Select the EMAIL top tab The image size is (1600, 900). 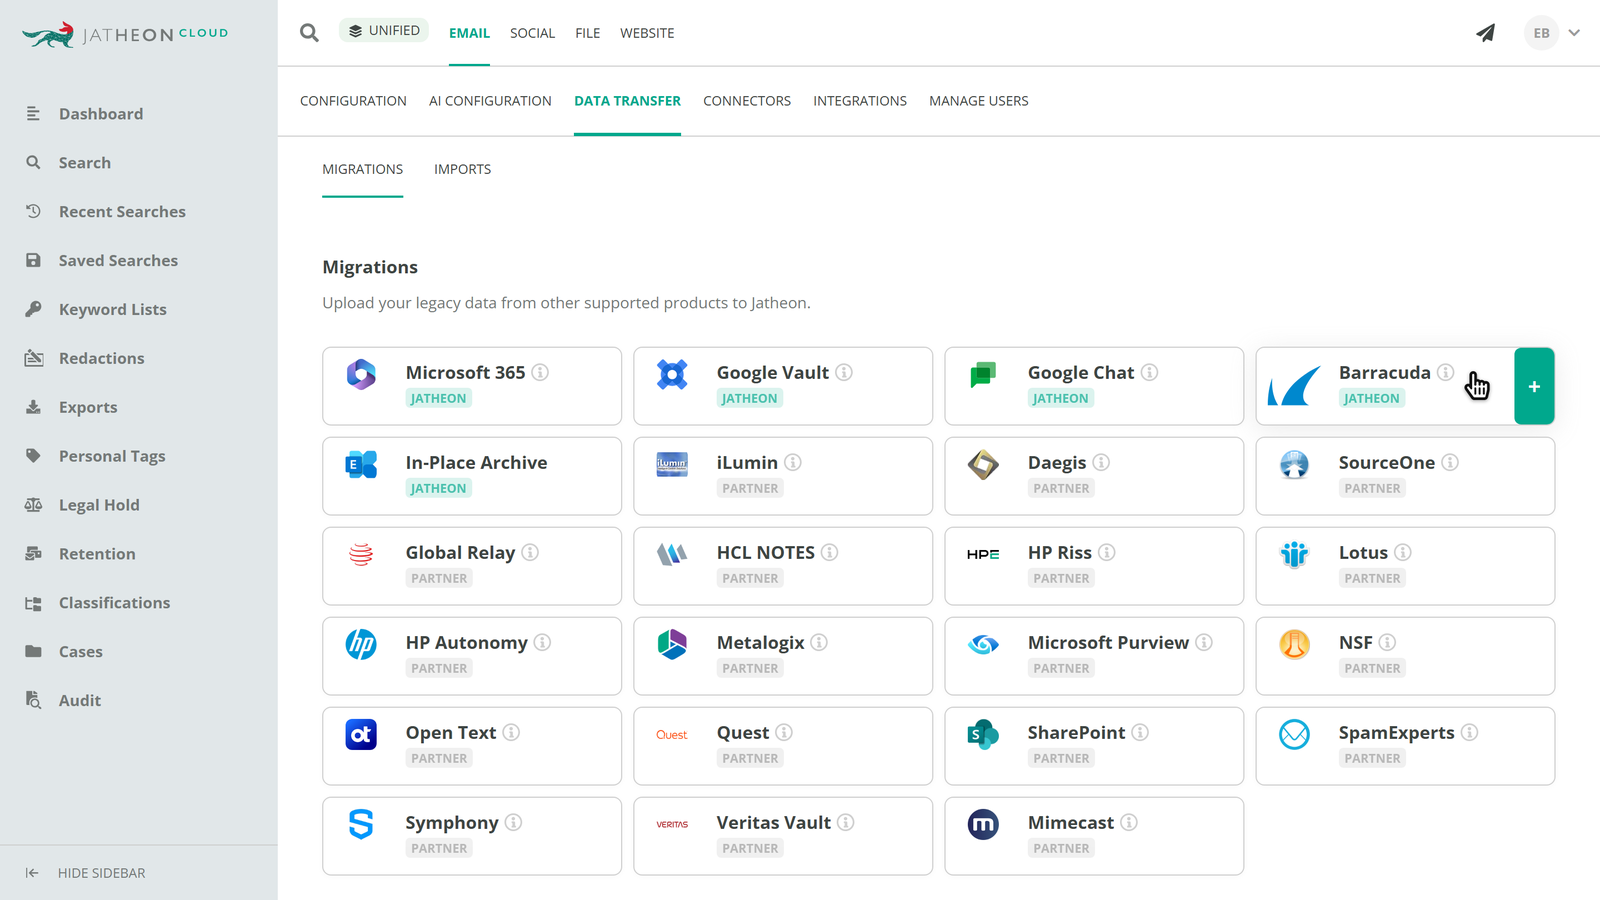pyautogui.click(x=469, y=33)
